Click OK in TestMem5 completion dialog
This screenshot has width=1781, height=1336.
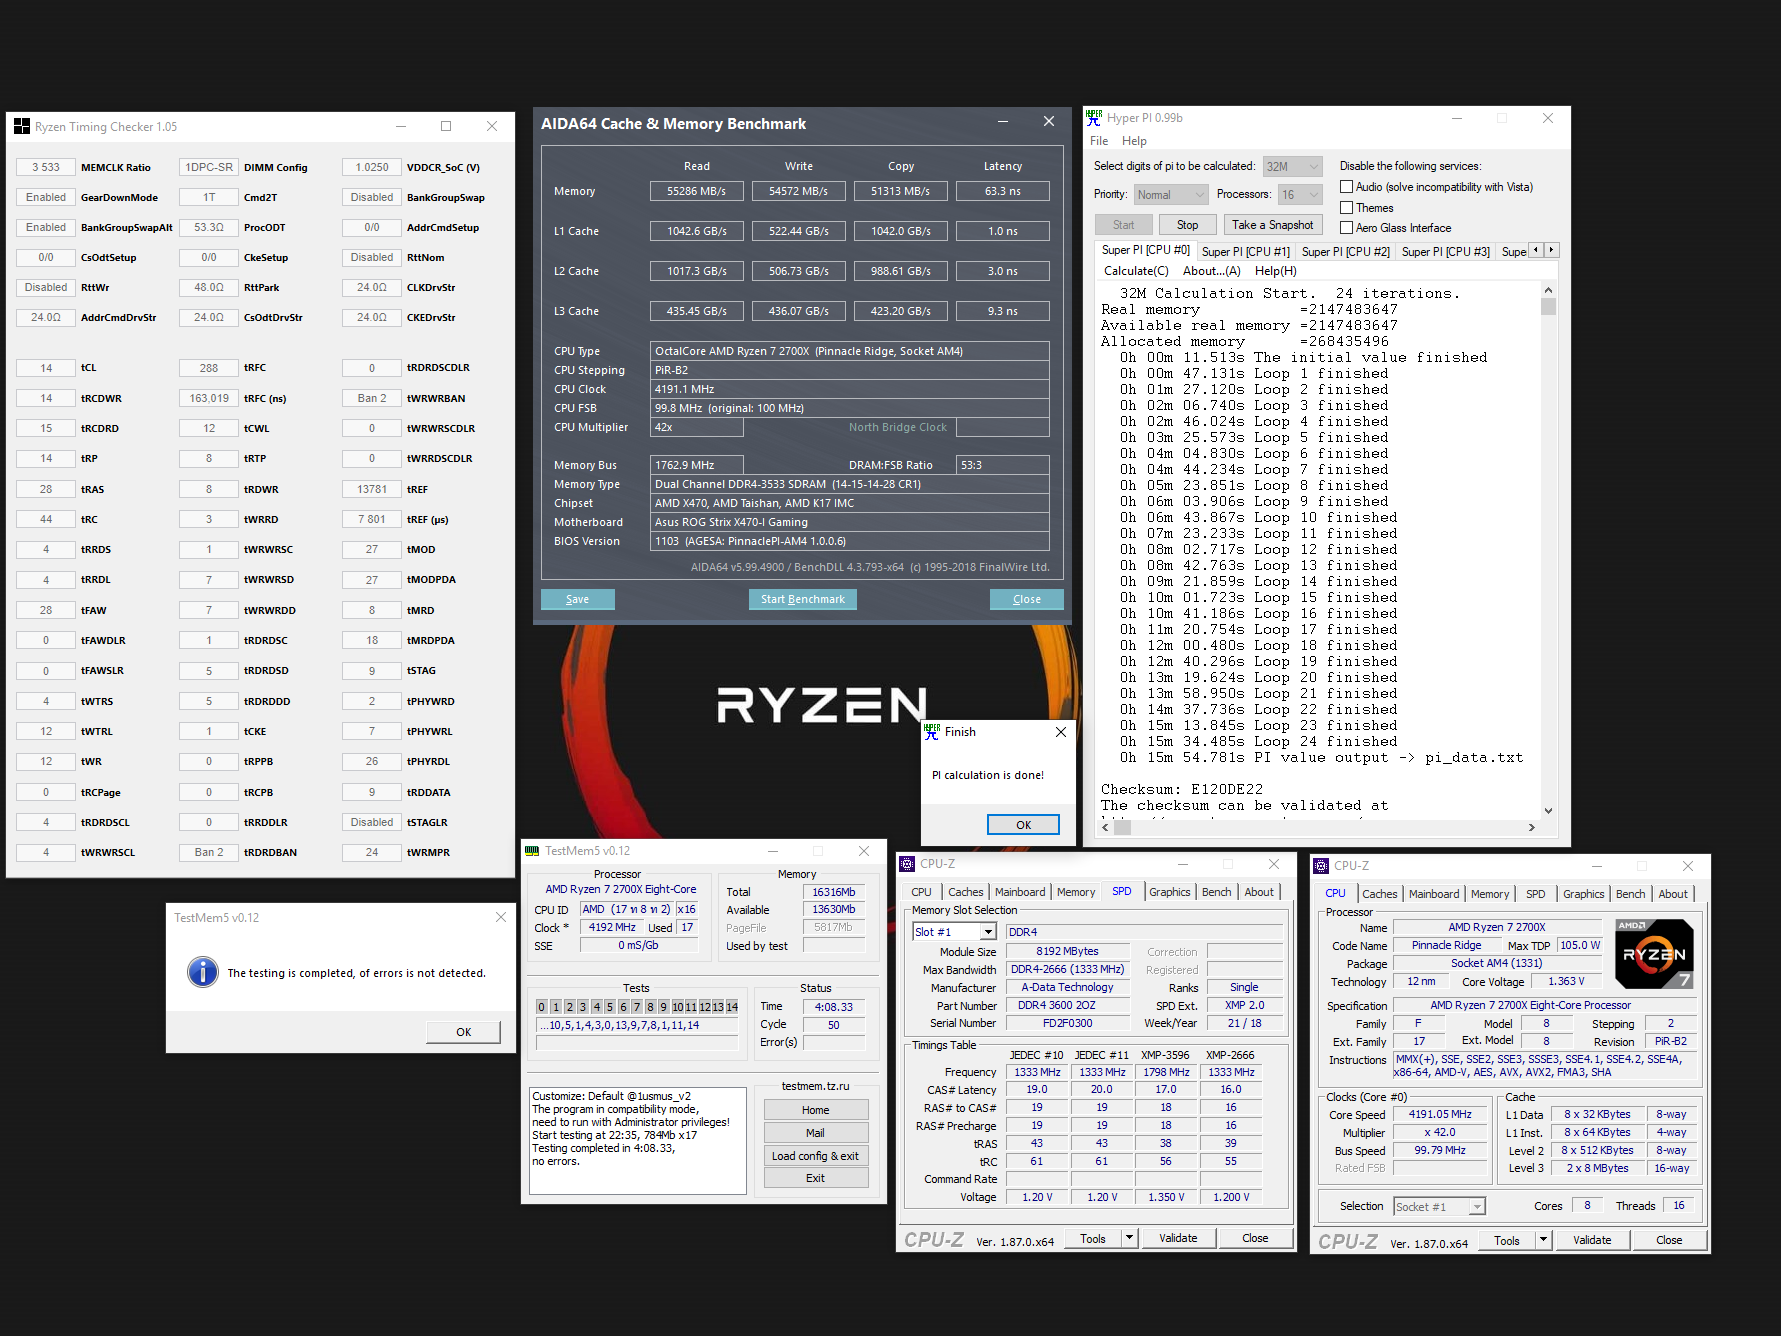coord(463,1032)
